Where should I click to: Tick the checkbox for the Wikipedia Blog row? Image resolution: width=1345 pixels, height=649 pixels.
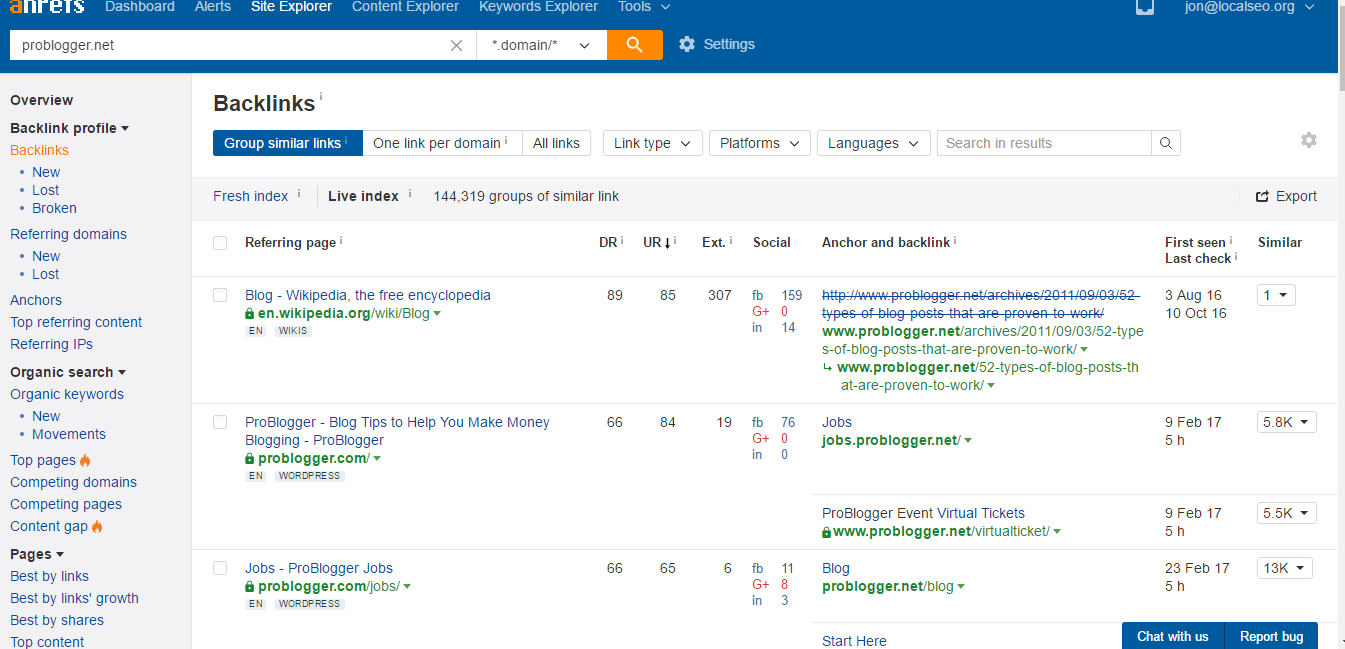(220, 295)
